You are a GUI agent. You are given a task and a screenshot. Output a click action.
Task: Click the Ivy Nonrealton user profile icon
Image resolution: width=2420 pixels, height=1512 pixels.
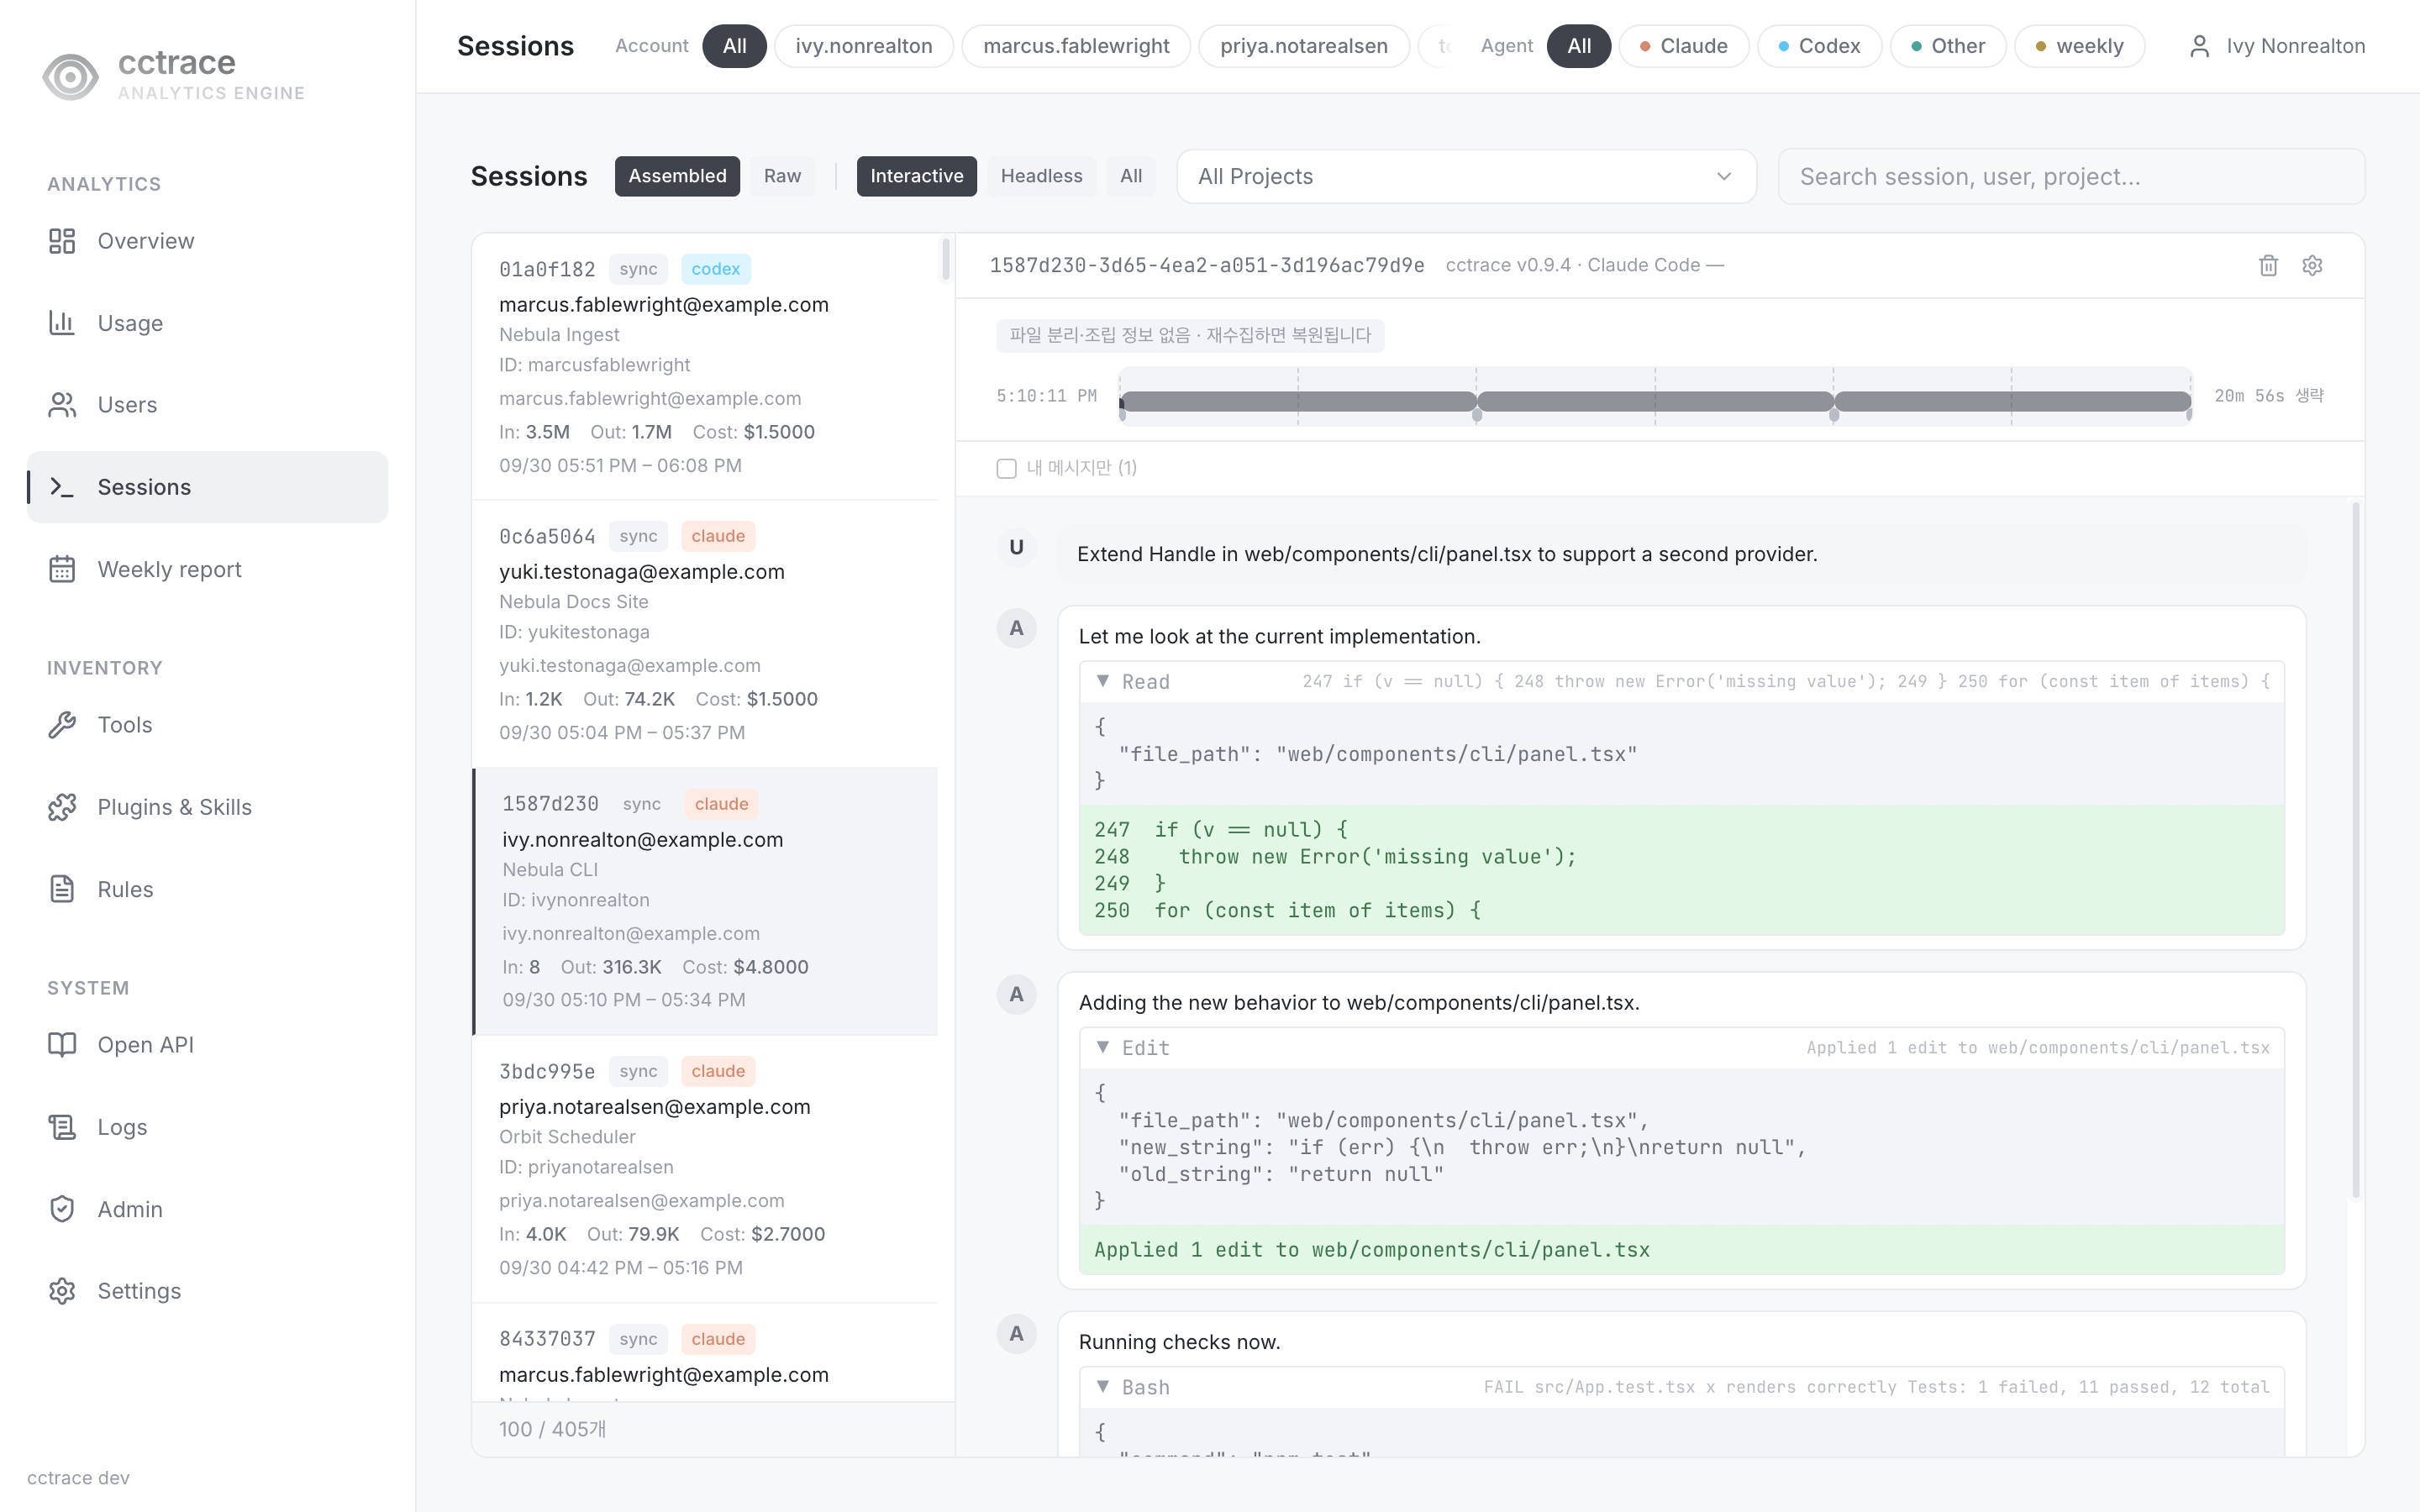pos(2199,46)
